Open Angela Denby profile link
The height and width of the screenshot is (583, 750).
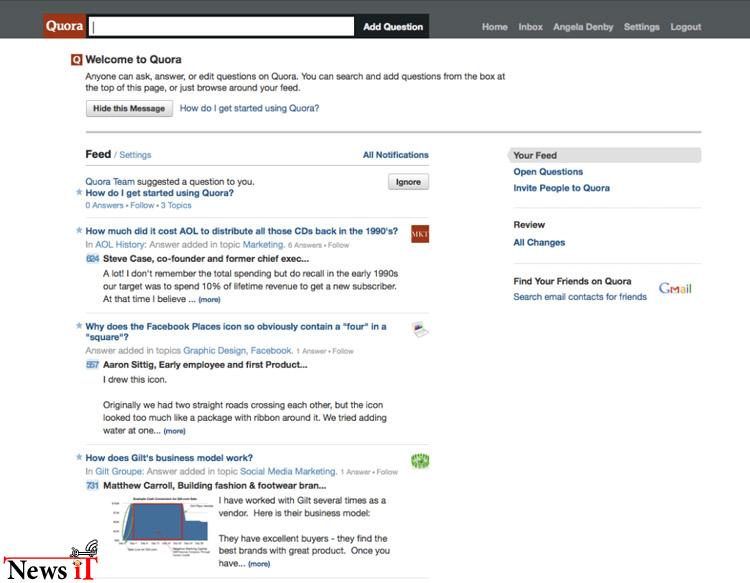pyautogui.click(x=583, y=27)
